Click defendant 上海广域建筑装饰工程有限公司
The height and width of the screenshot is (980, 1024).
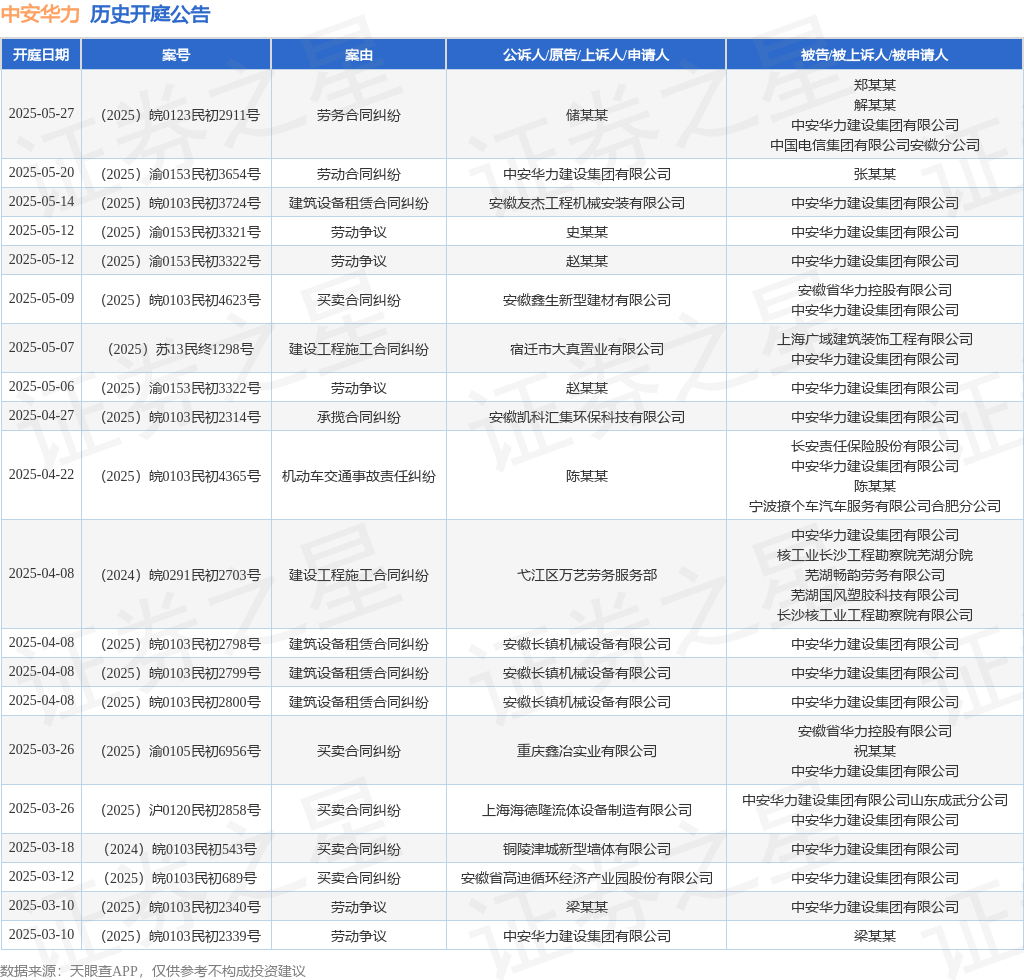pyautogui.click(x=874, y=339)
